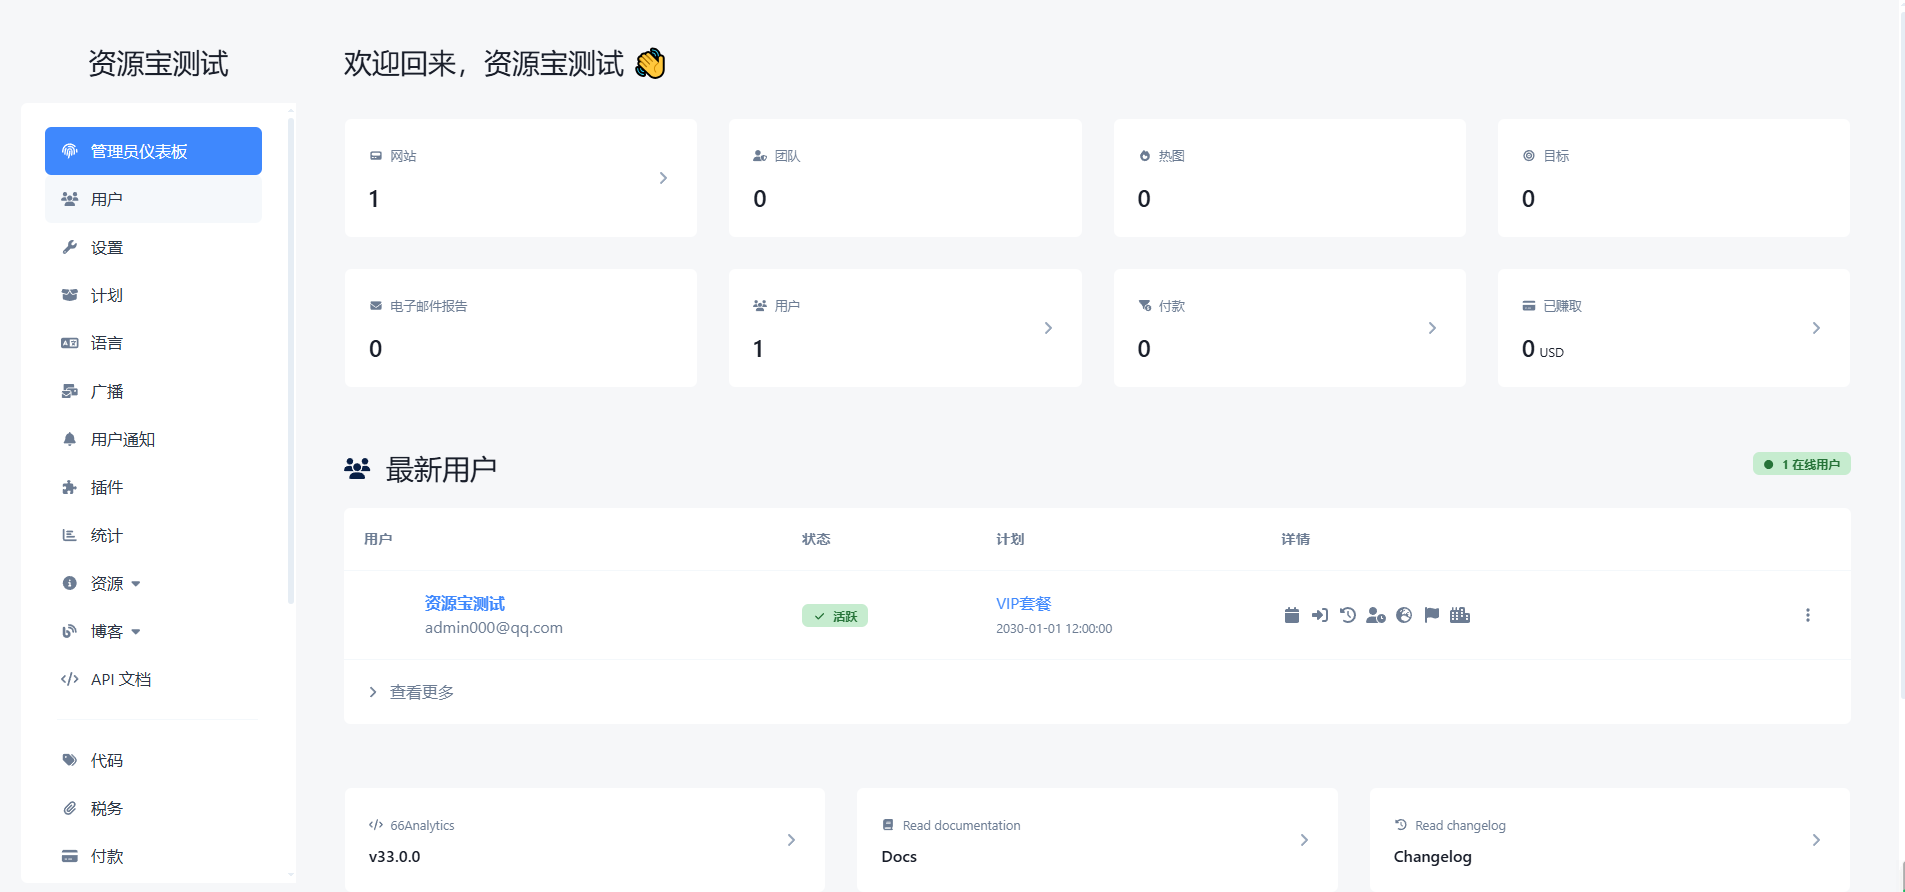
Task: Click the 目标 target icon
Action: pyautogui.click(x=1529, y=156)
